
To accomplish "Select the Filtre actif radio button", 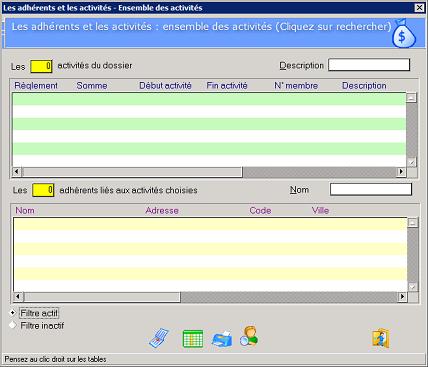I will tap(13, 313).
